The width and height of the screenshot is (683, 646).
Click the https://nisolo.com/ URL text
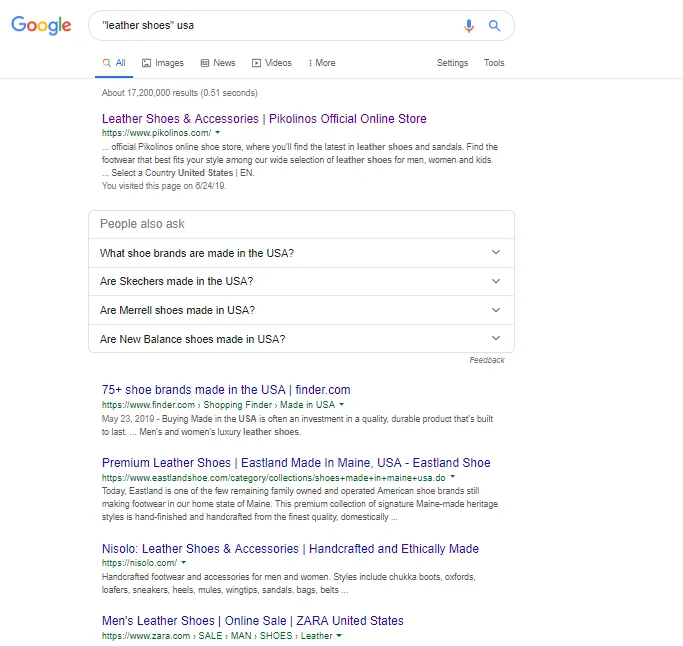click(x=139, y=563)
